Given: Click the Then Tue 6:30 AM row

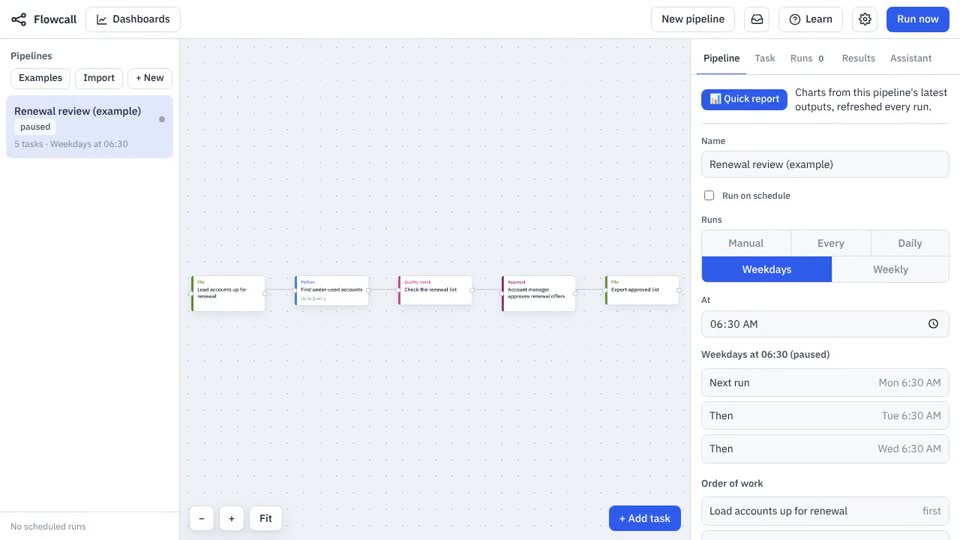Looking at the screenshot, I should pos(825,416).
